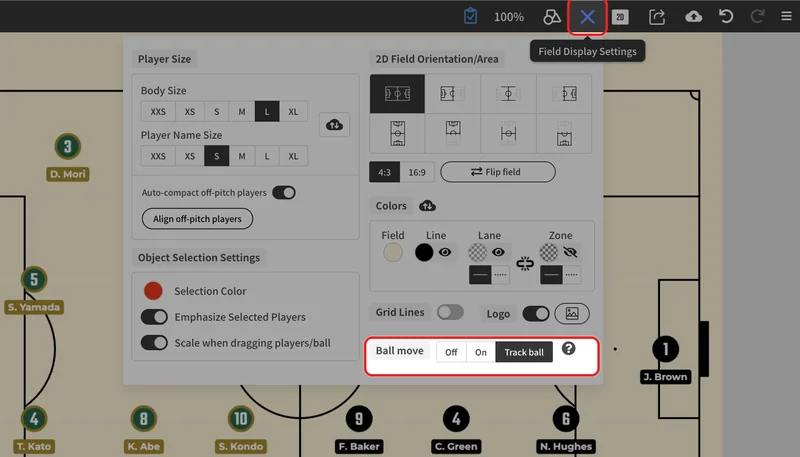800x457 pixels.
Task: Set Player Name Size to XXS
Action: coord(158,156)
